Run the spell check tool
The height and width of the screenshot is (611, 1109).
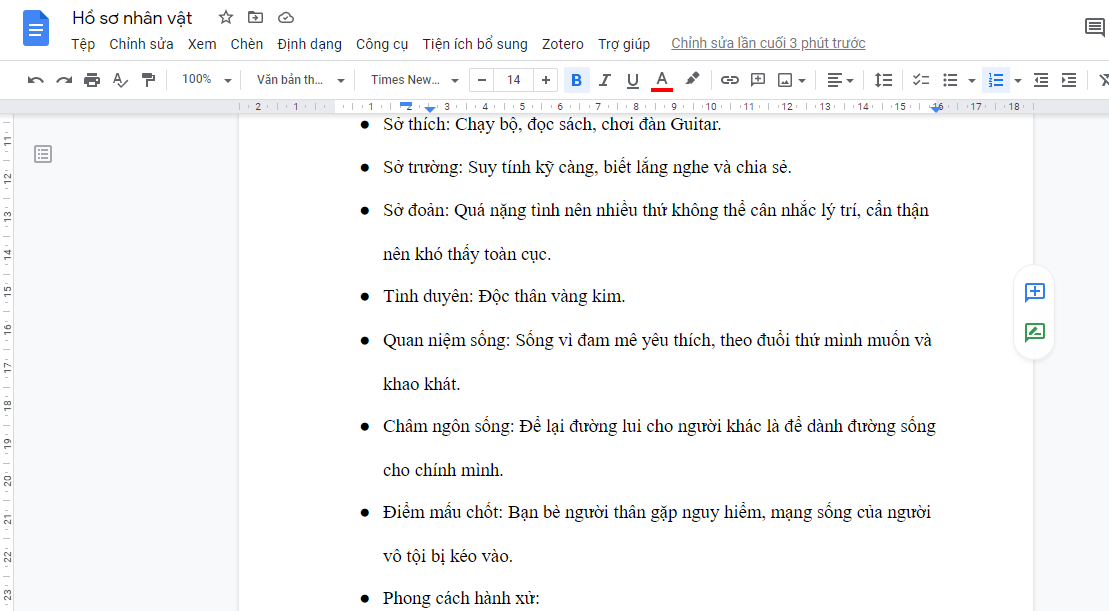[x=120, y=80]
